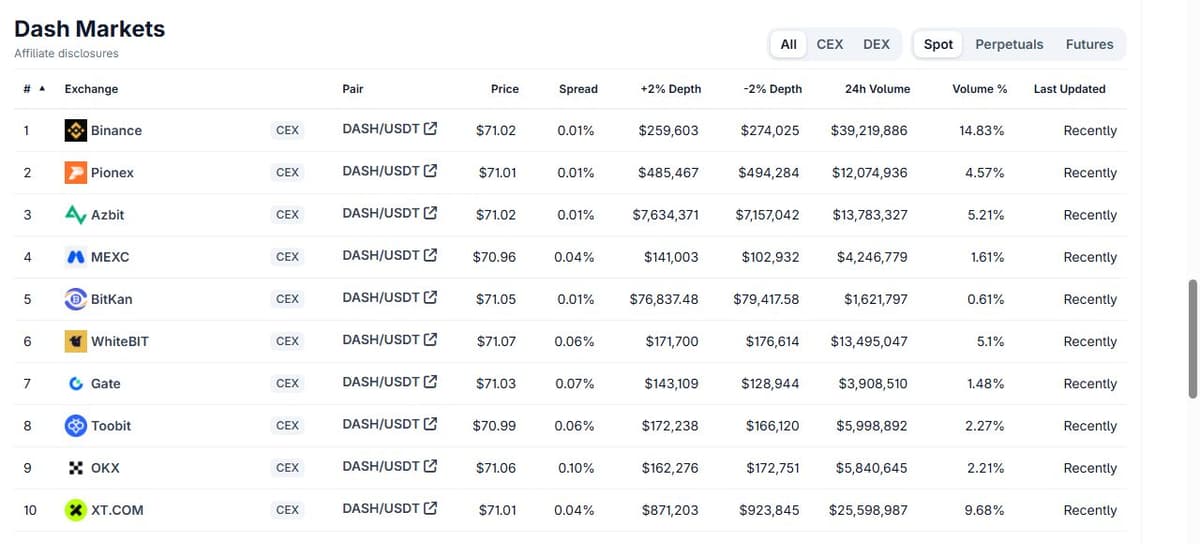
Task: Click the 14.83% volume percentage
Action: pyautogui.click(x=982, y=130)
